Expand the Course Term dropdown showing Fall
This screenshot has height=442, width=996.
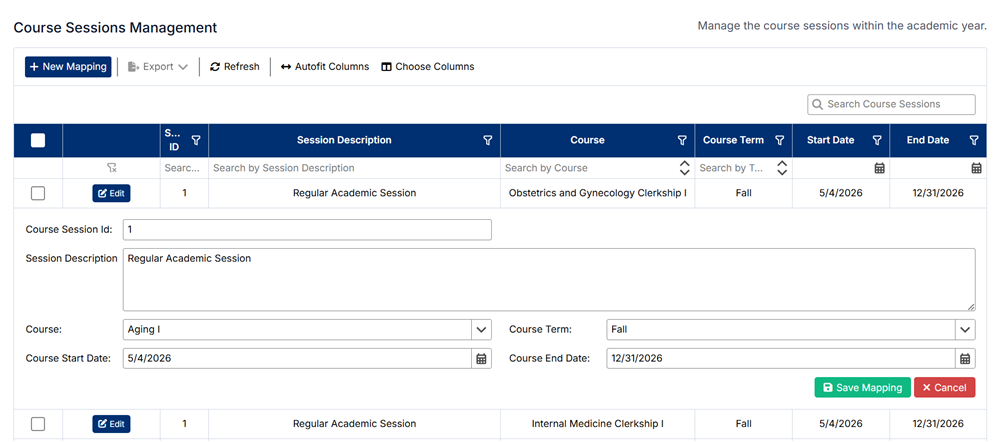coord(965,329)
